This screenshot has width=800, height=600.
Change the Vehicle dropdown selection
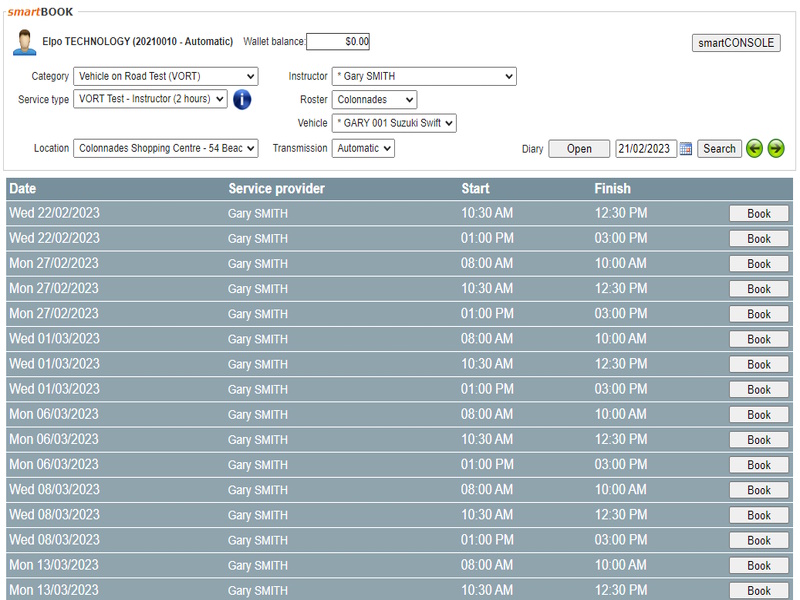tap(394, 123)
